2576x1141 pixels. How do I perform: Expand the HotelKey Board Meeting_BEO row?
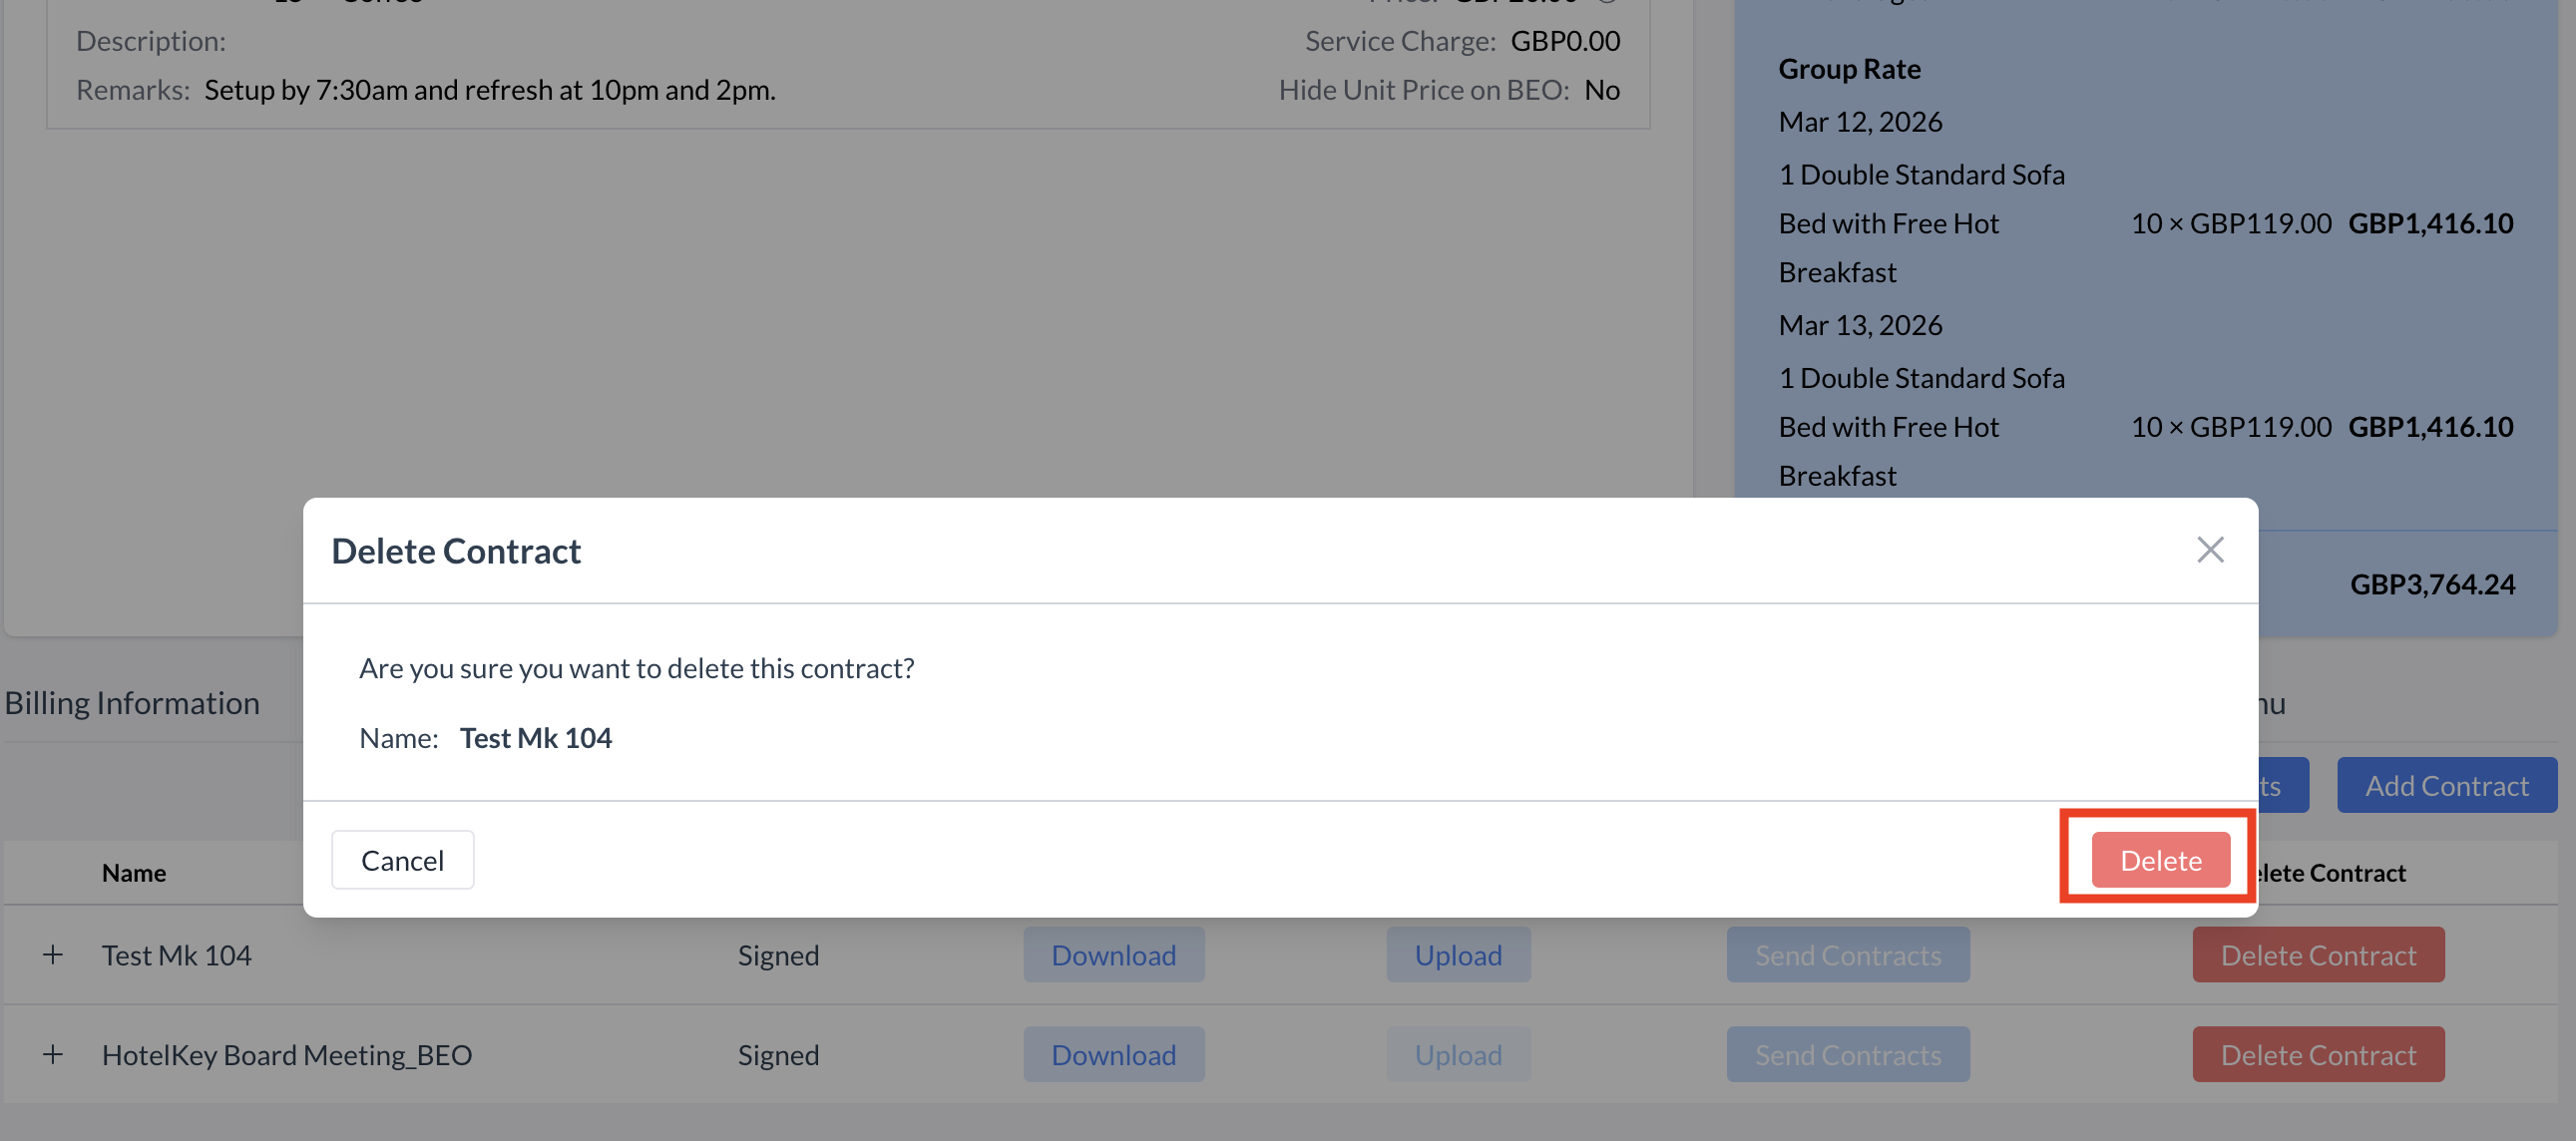pyautogui.click(x=53, y=1055)
